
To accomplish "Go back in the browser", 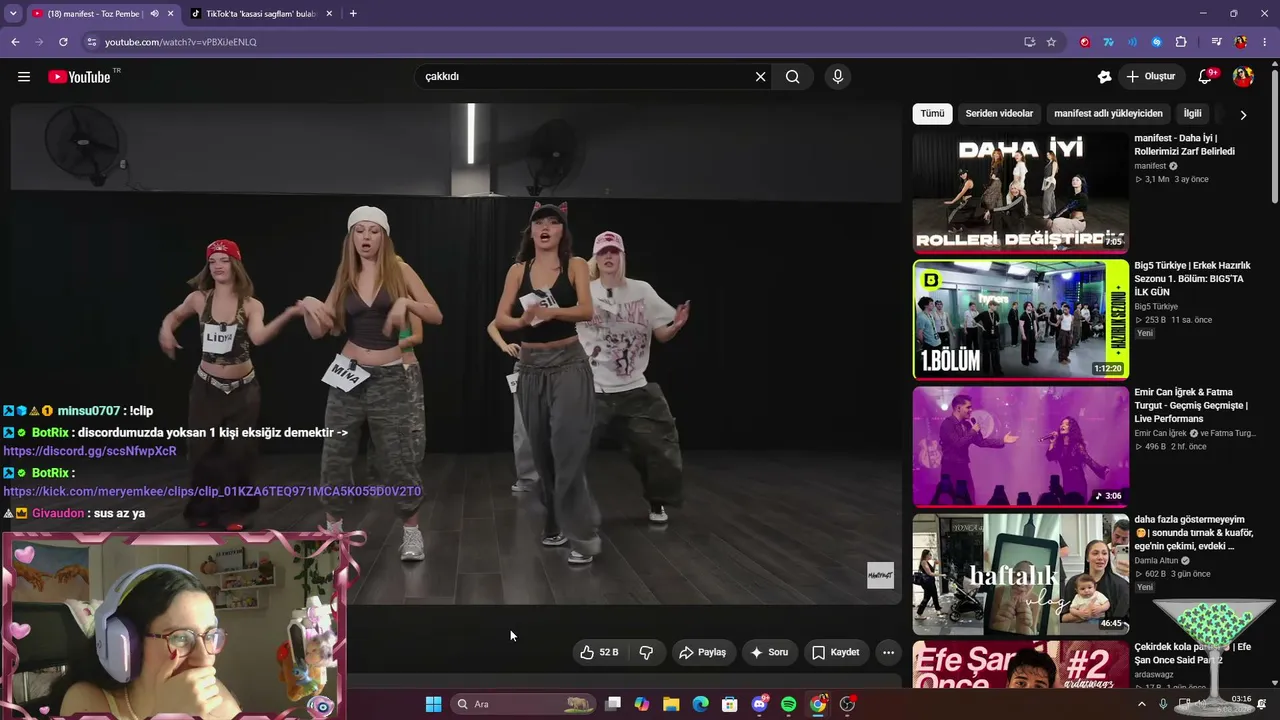I will [x=15, y=42].
